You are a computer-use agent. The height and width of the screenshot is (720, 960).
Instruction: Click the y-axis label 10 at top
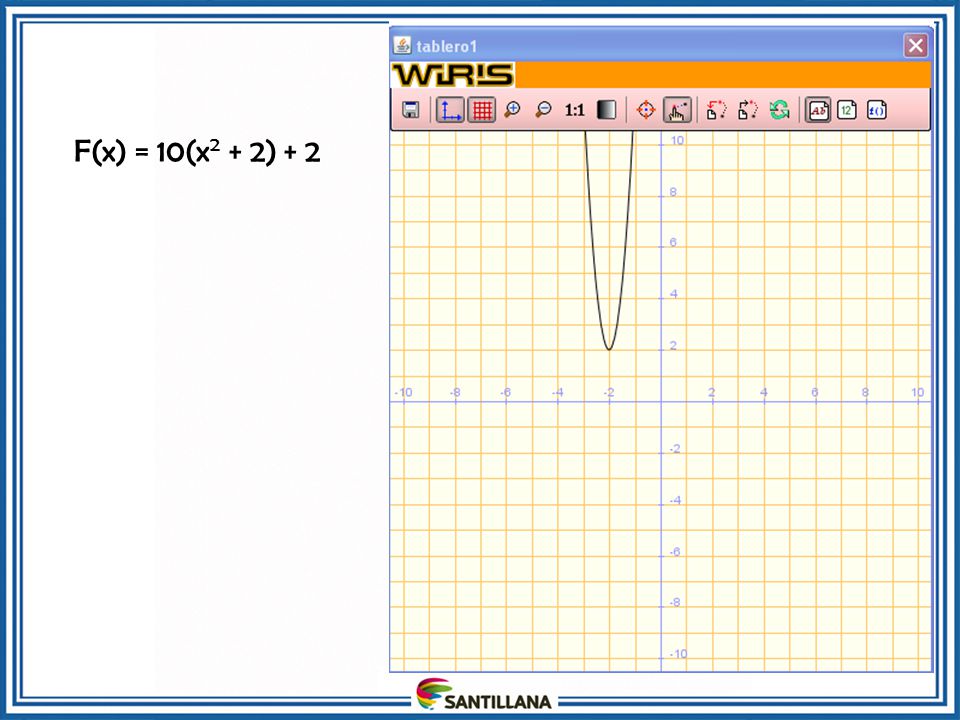[677, 140]
